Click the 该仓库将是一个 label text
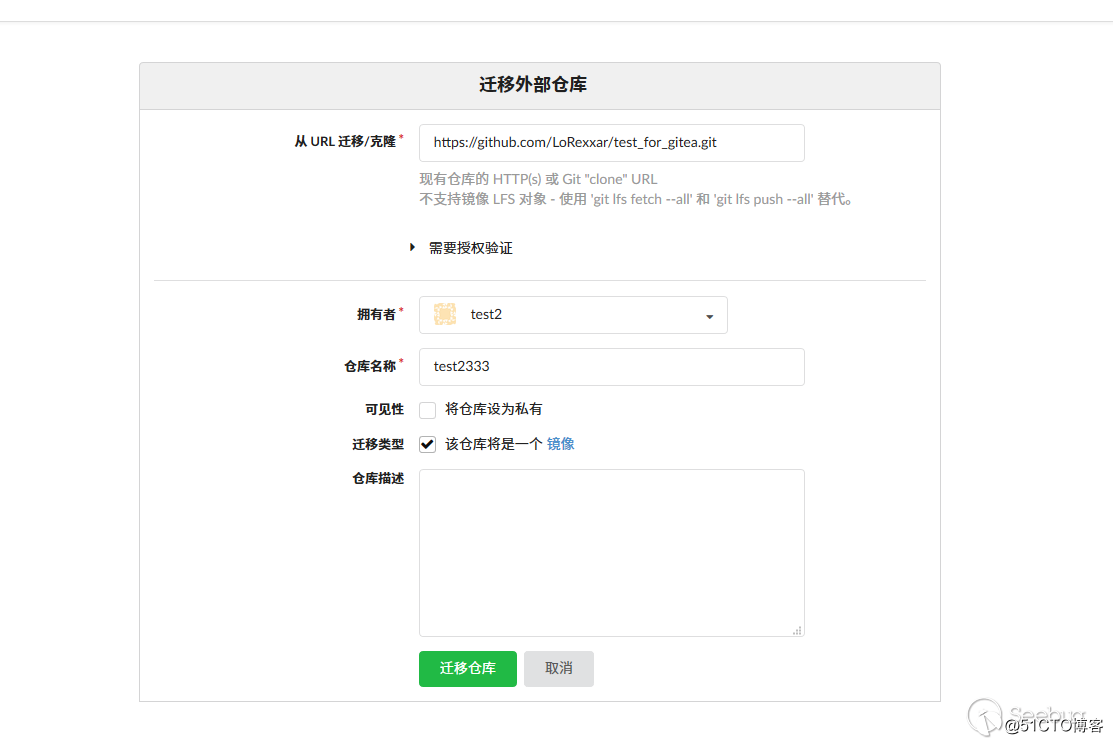The height and width of the screenshot is (744, 1113). [493, 444]
